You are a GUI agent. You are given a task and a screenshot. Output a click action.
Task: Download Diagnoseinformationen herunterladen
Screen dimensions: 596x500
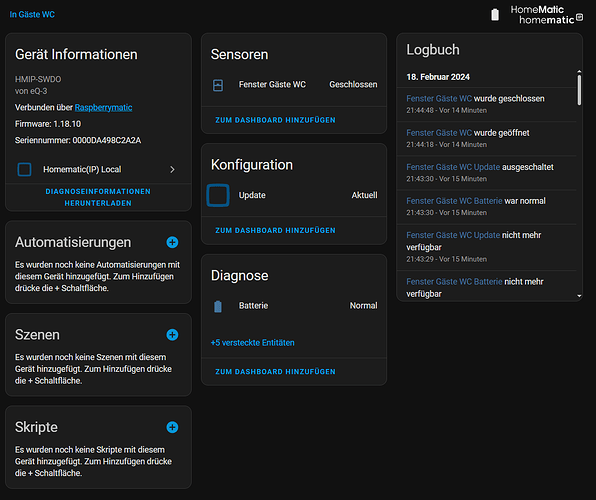(98, 197)
